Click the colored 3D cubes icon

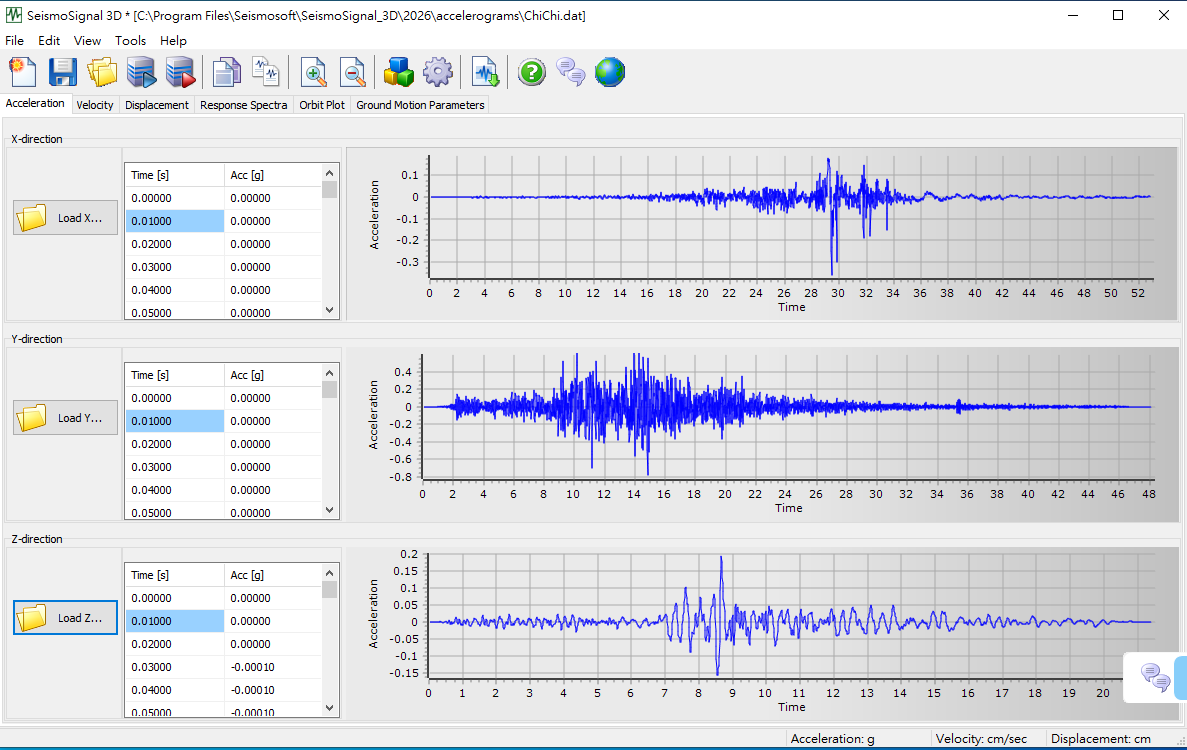pos(399,72)
